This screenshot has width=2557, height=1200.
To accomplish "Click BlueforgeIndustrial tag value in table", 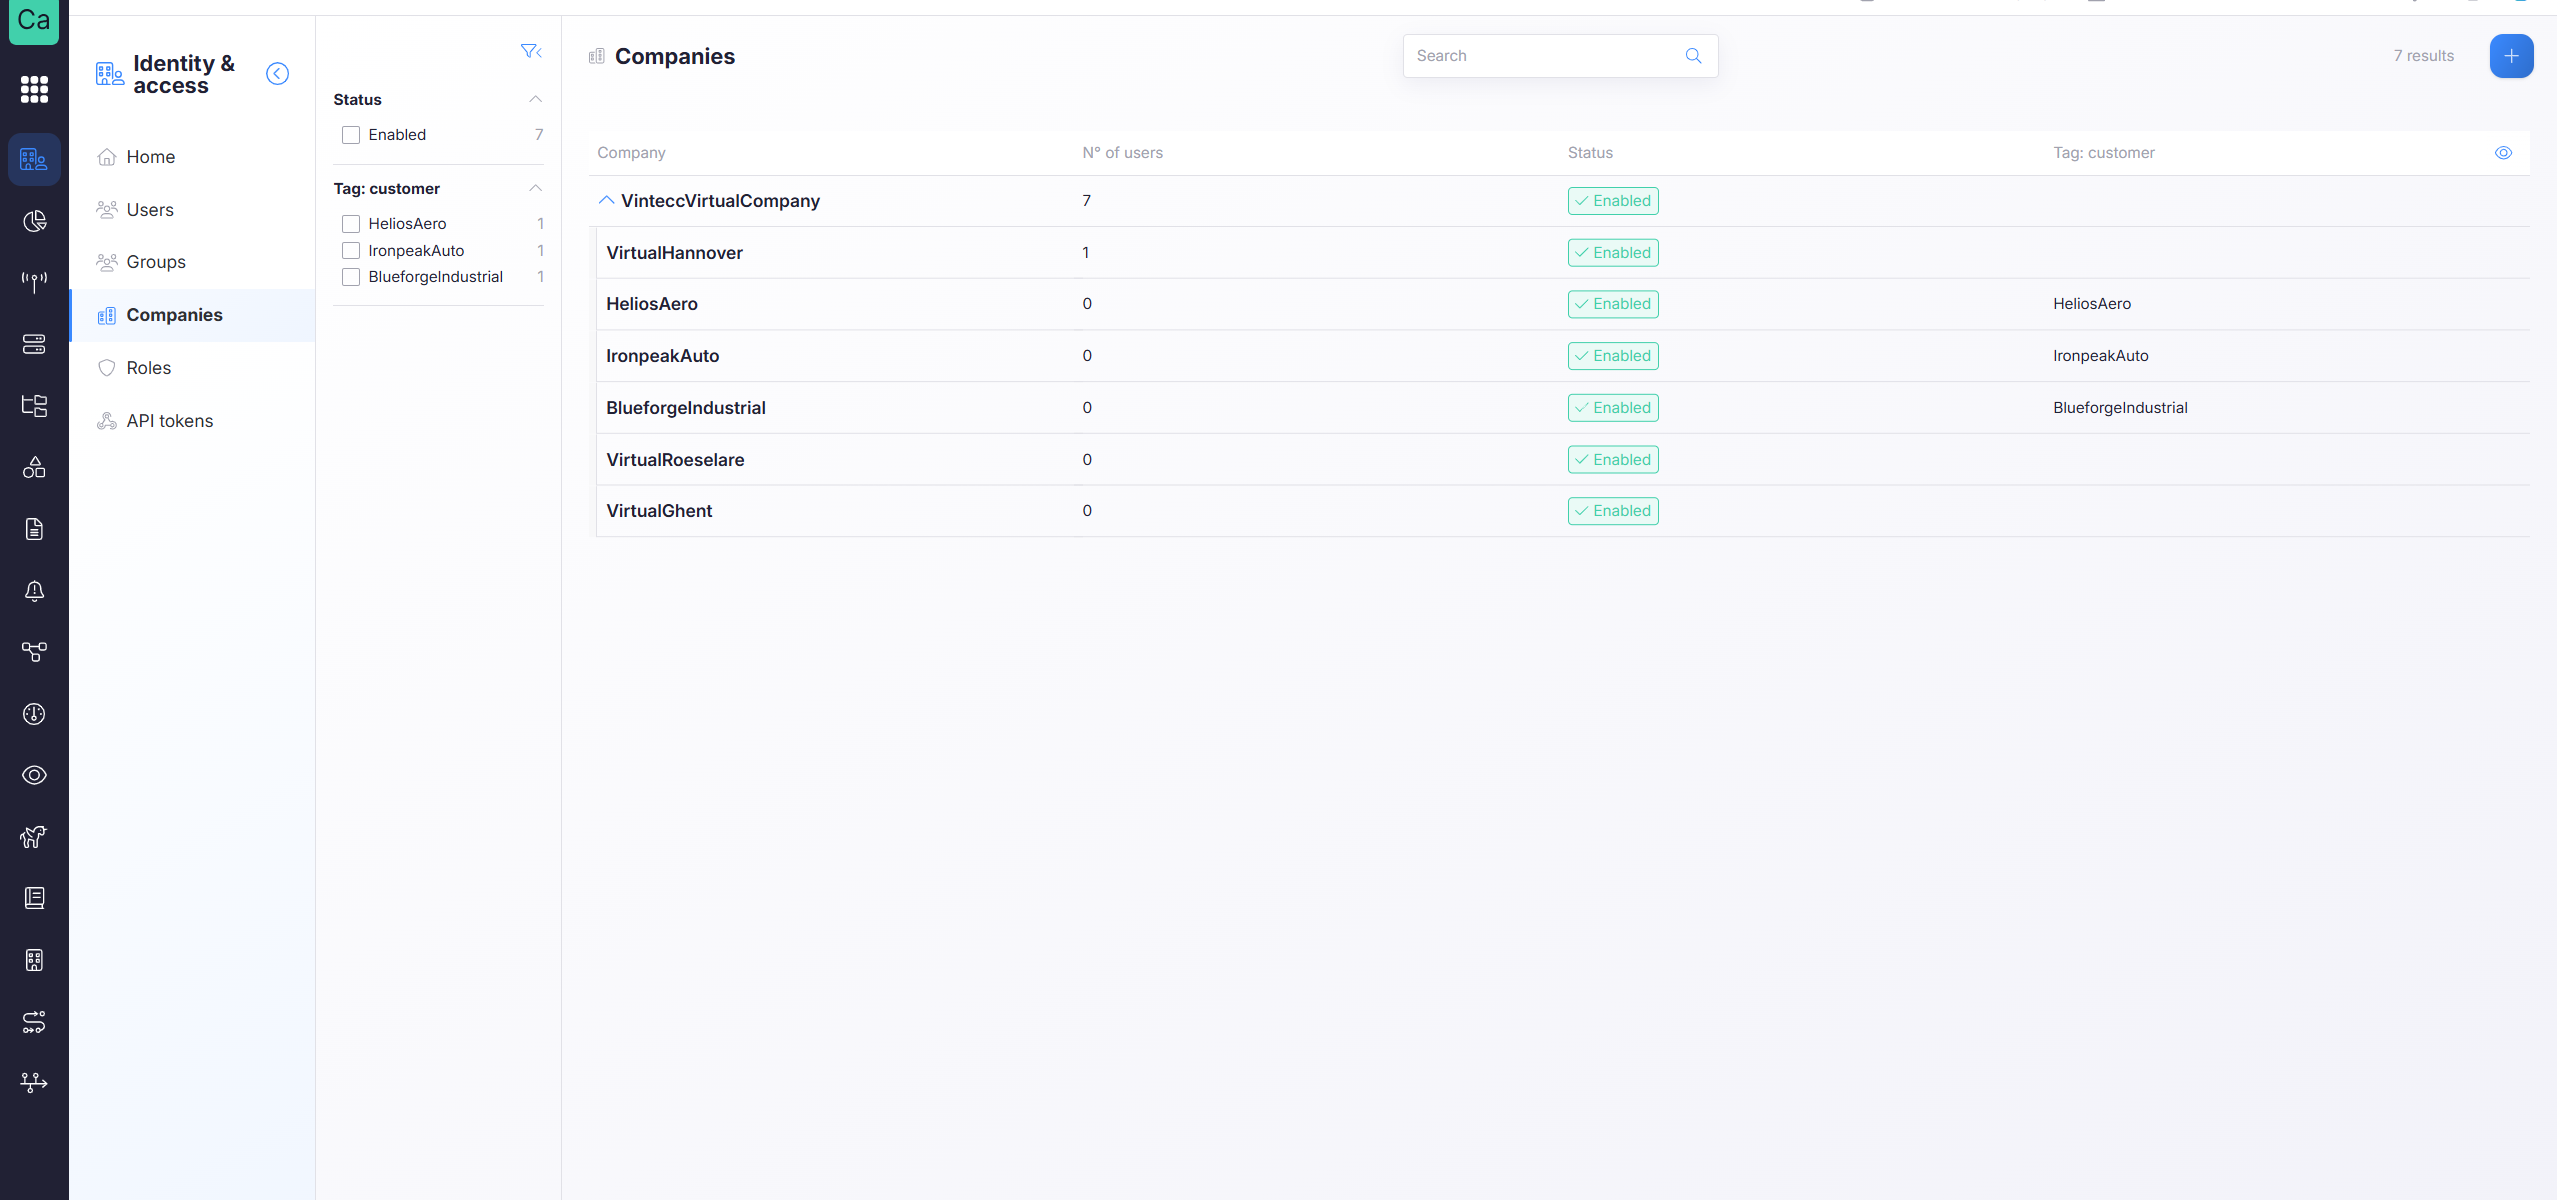I will click(x=2120, y=408).
